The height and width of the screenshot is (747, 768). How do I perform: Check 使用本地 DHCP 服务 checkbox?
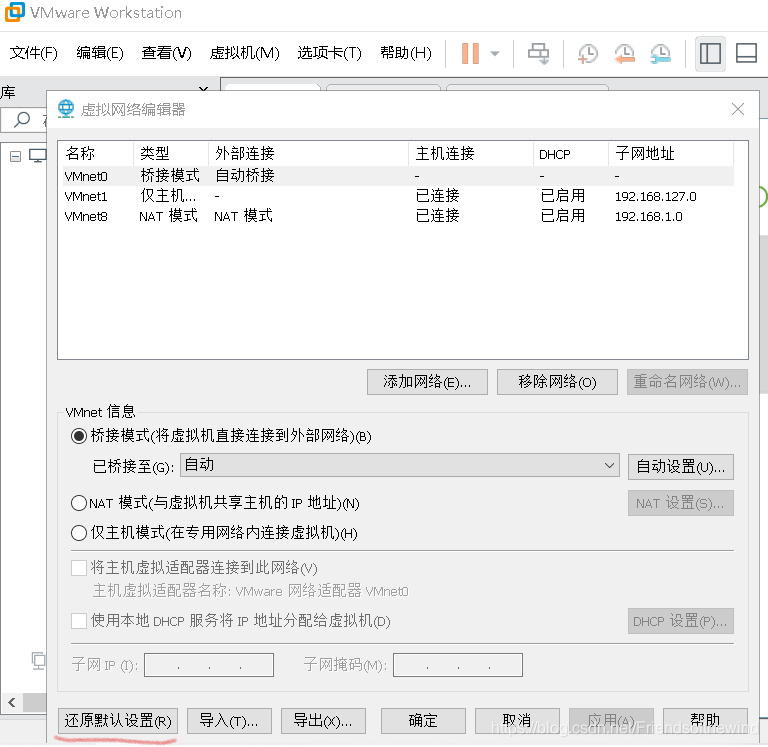[x=79, y=621]
